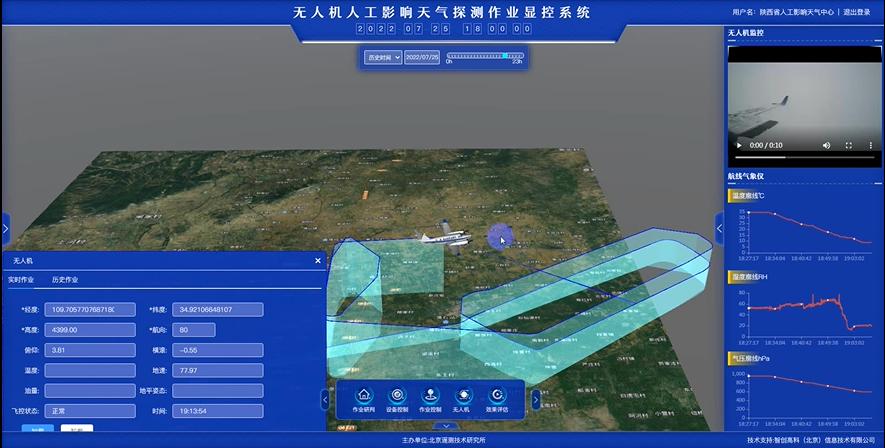The height and width of the screenshot is (448, 885).
Task: Play the drone monitoring video
Action: point(739,145)
